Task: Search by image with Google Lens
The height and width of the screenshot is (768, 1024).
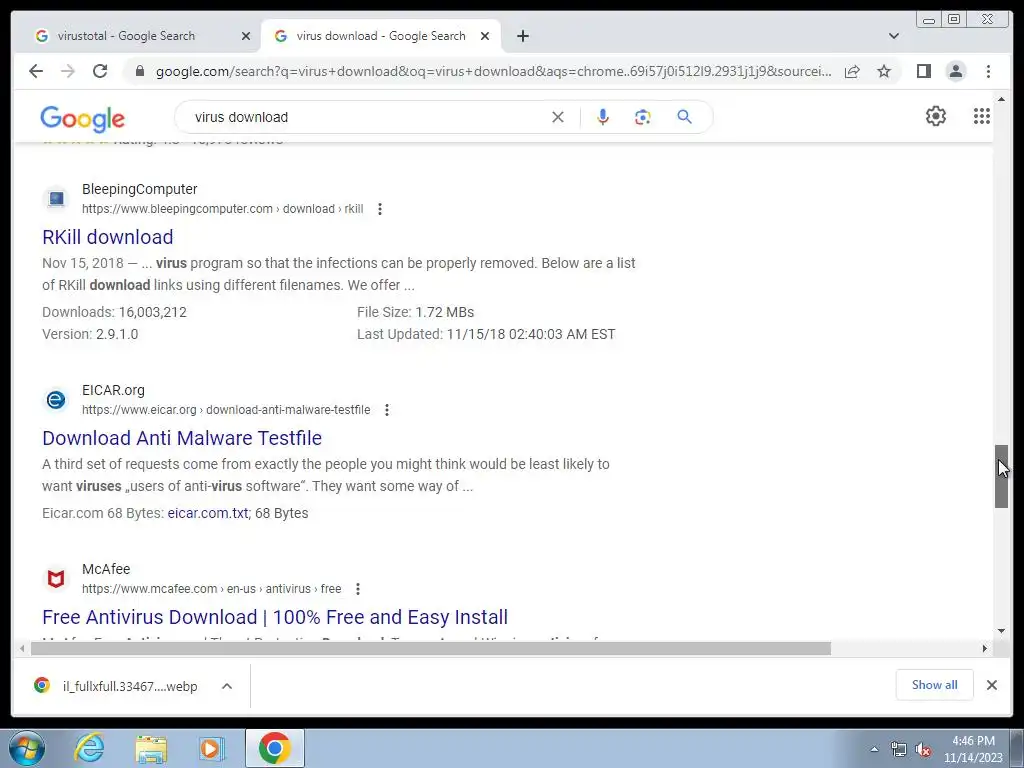Action: 643,117
